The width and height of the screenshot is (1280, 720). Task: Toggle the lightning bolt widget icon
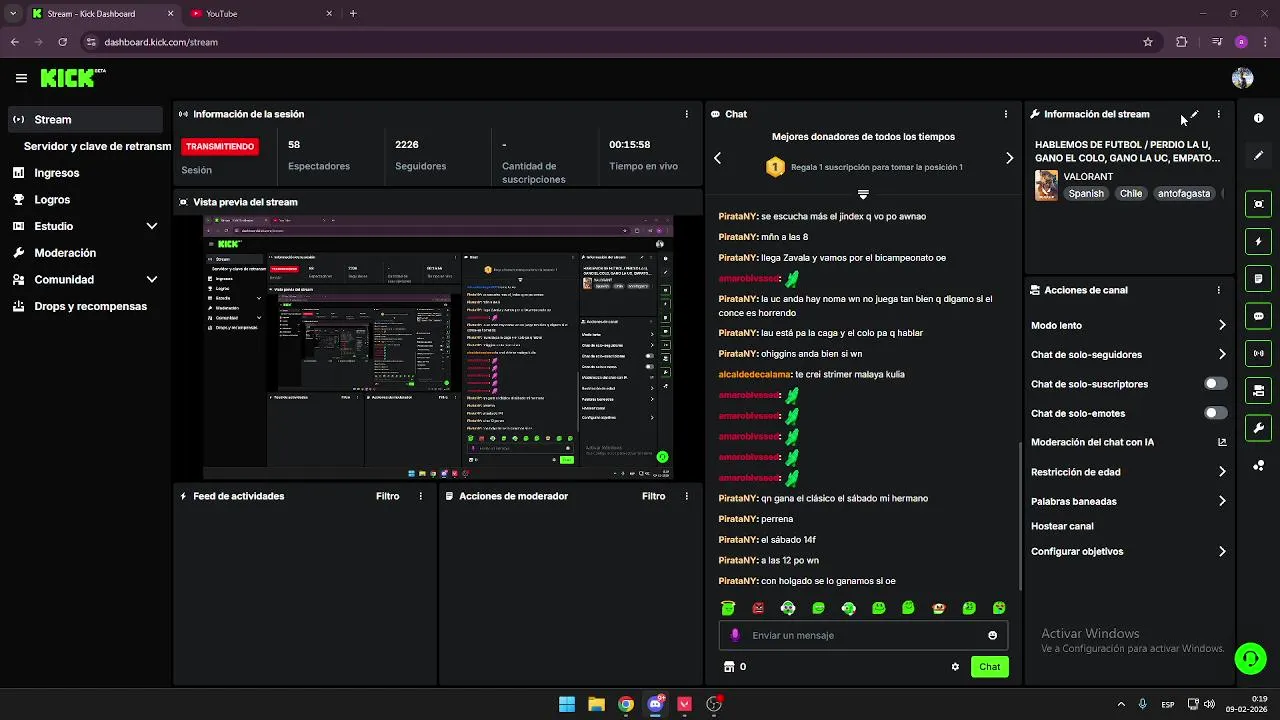1258,241
